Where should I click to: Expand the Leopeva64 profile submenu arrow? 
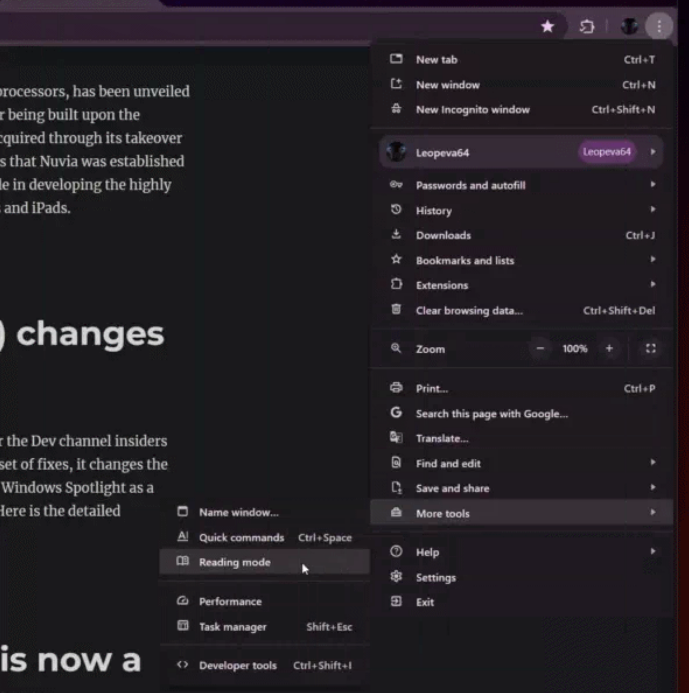coord(653,152)
